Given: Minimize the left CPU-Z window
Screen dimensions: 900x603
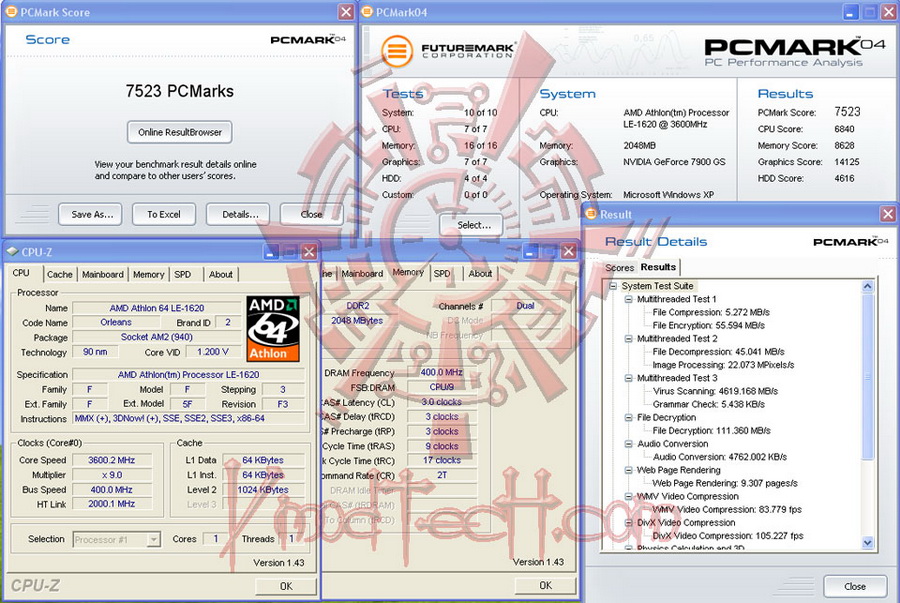Looking at the screenshot, I should point(271,252).
